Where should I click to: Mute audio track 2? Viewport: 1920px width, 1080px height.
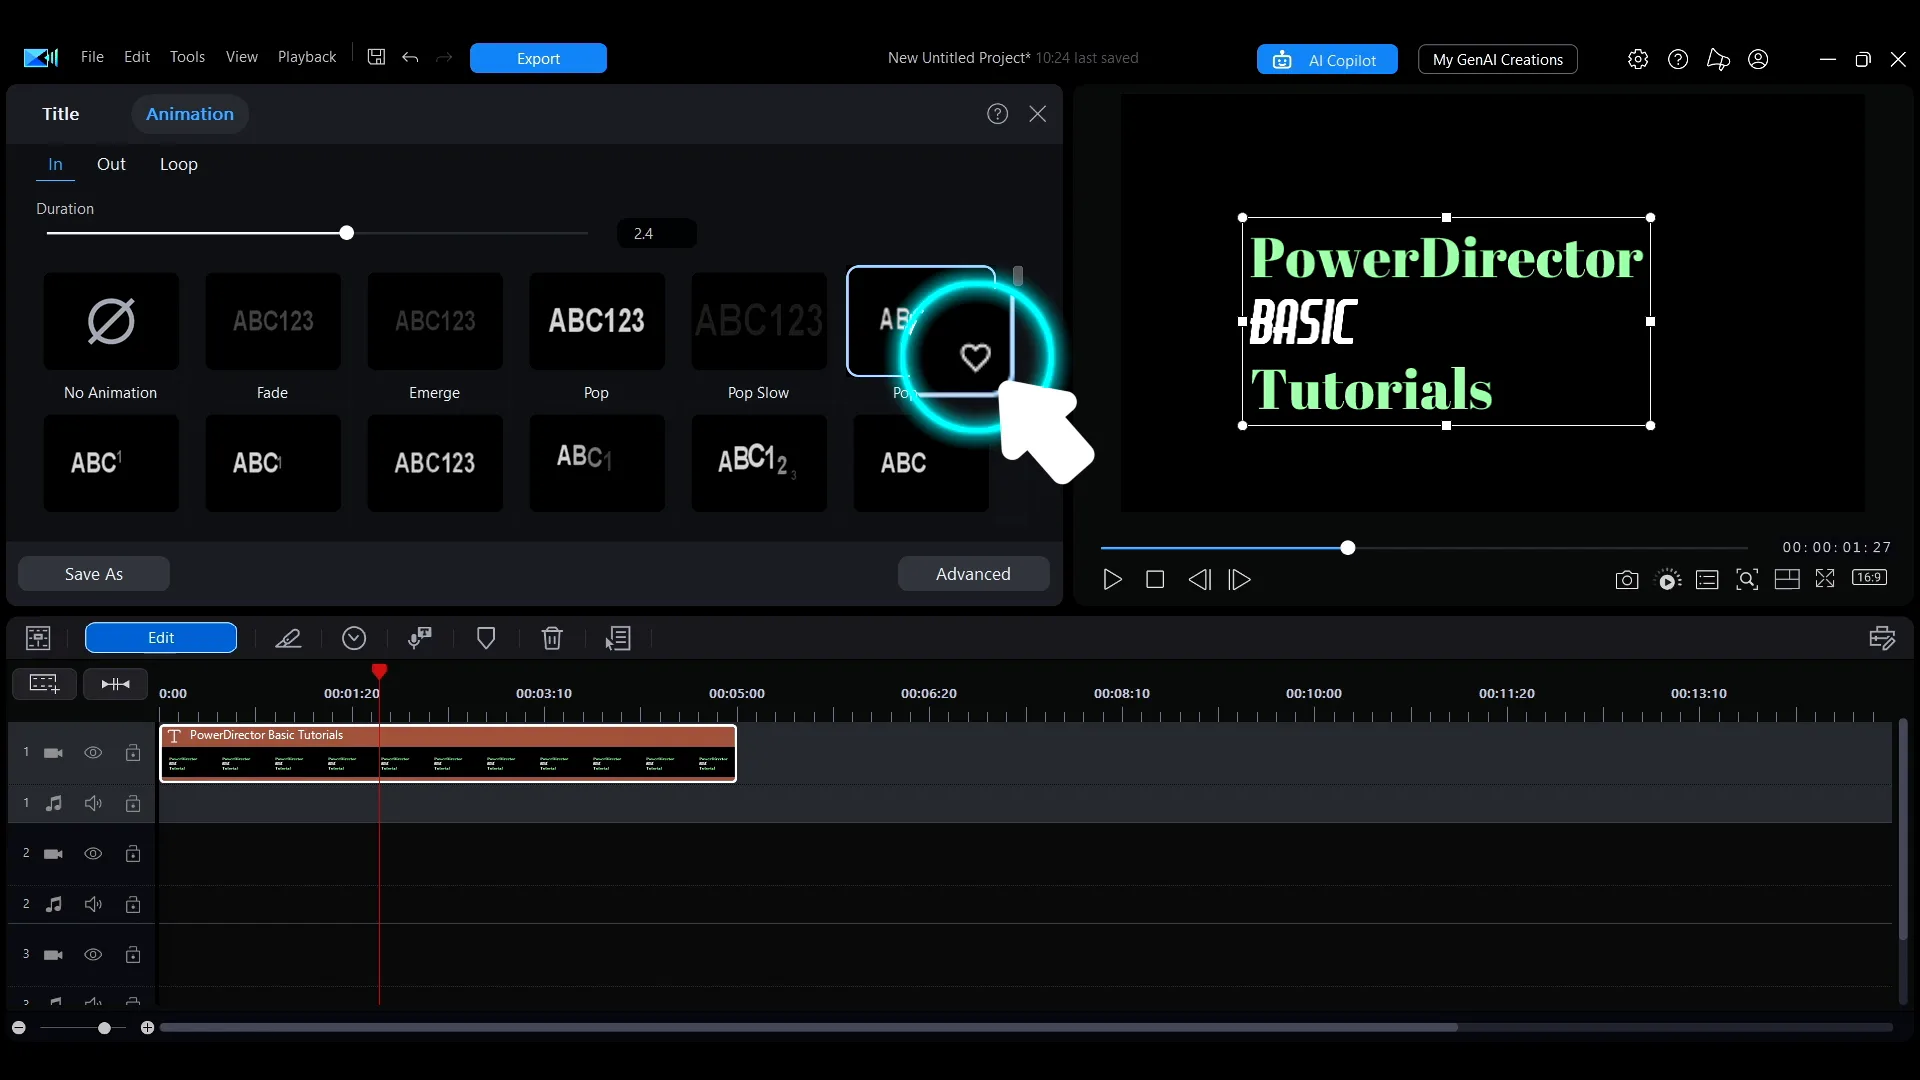point(93,904)
